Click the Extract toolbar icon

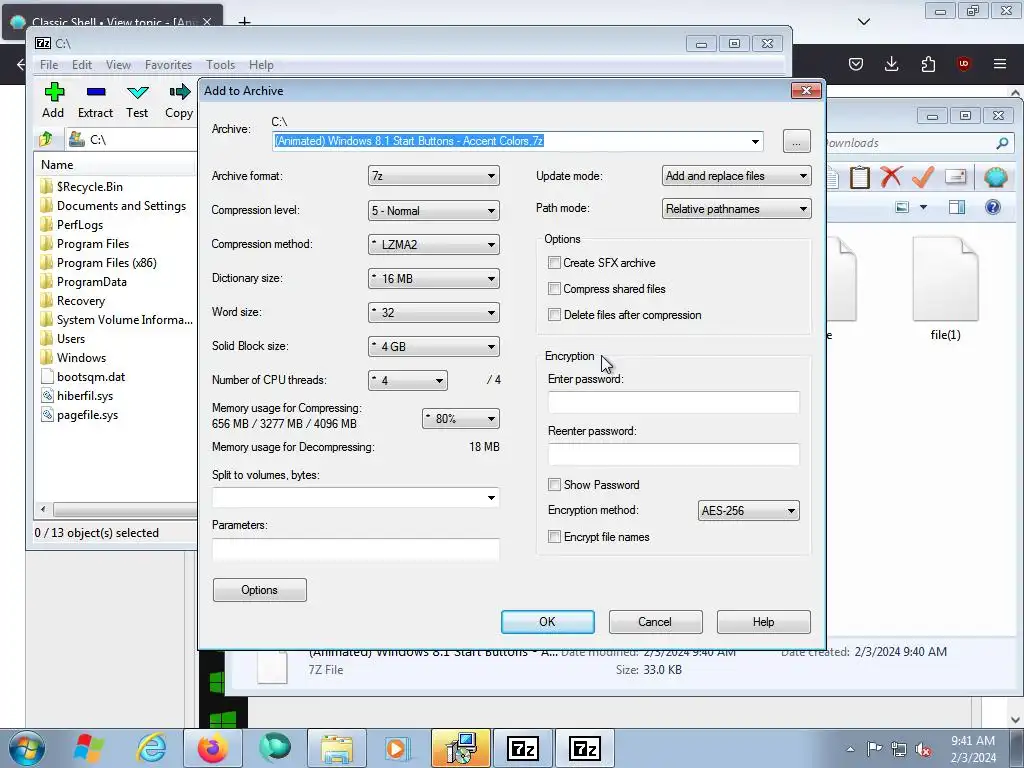click(x=95, y=101)
